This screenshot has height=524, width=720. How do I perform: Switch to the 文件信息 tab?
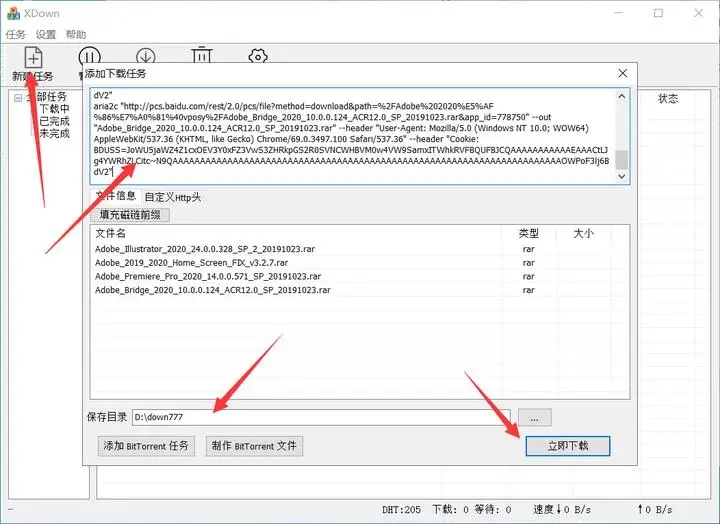click(x=116, y=196)
